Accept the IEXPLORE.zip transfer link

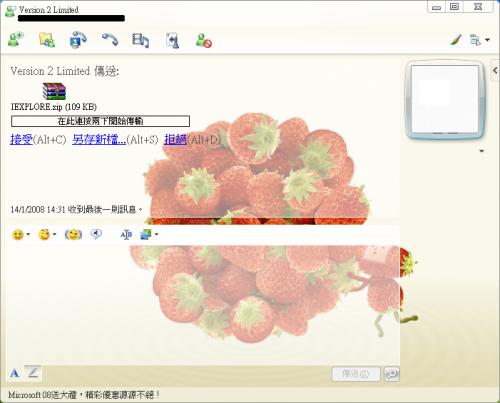coord(22,139)
